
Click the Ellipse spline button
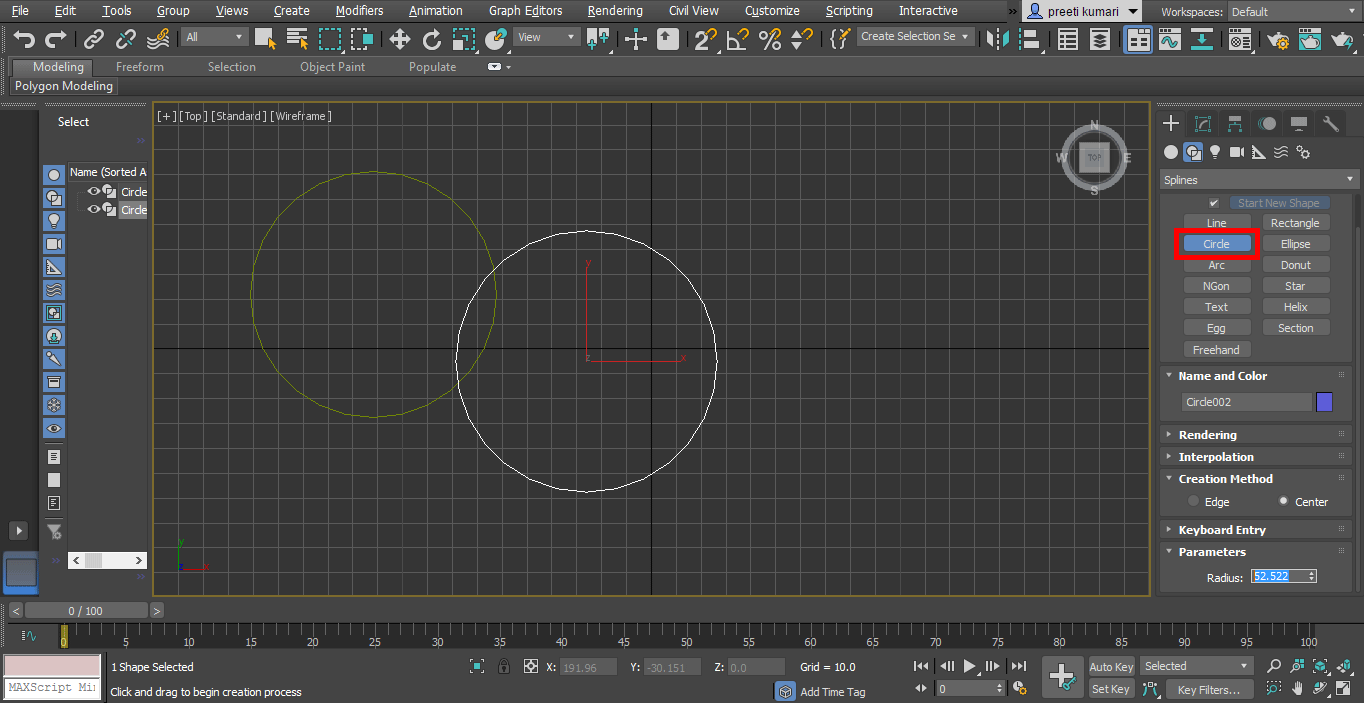click(x=1295, y=243)
